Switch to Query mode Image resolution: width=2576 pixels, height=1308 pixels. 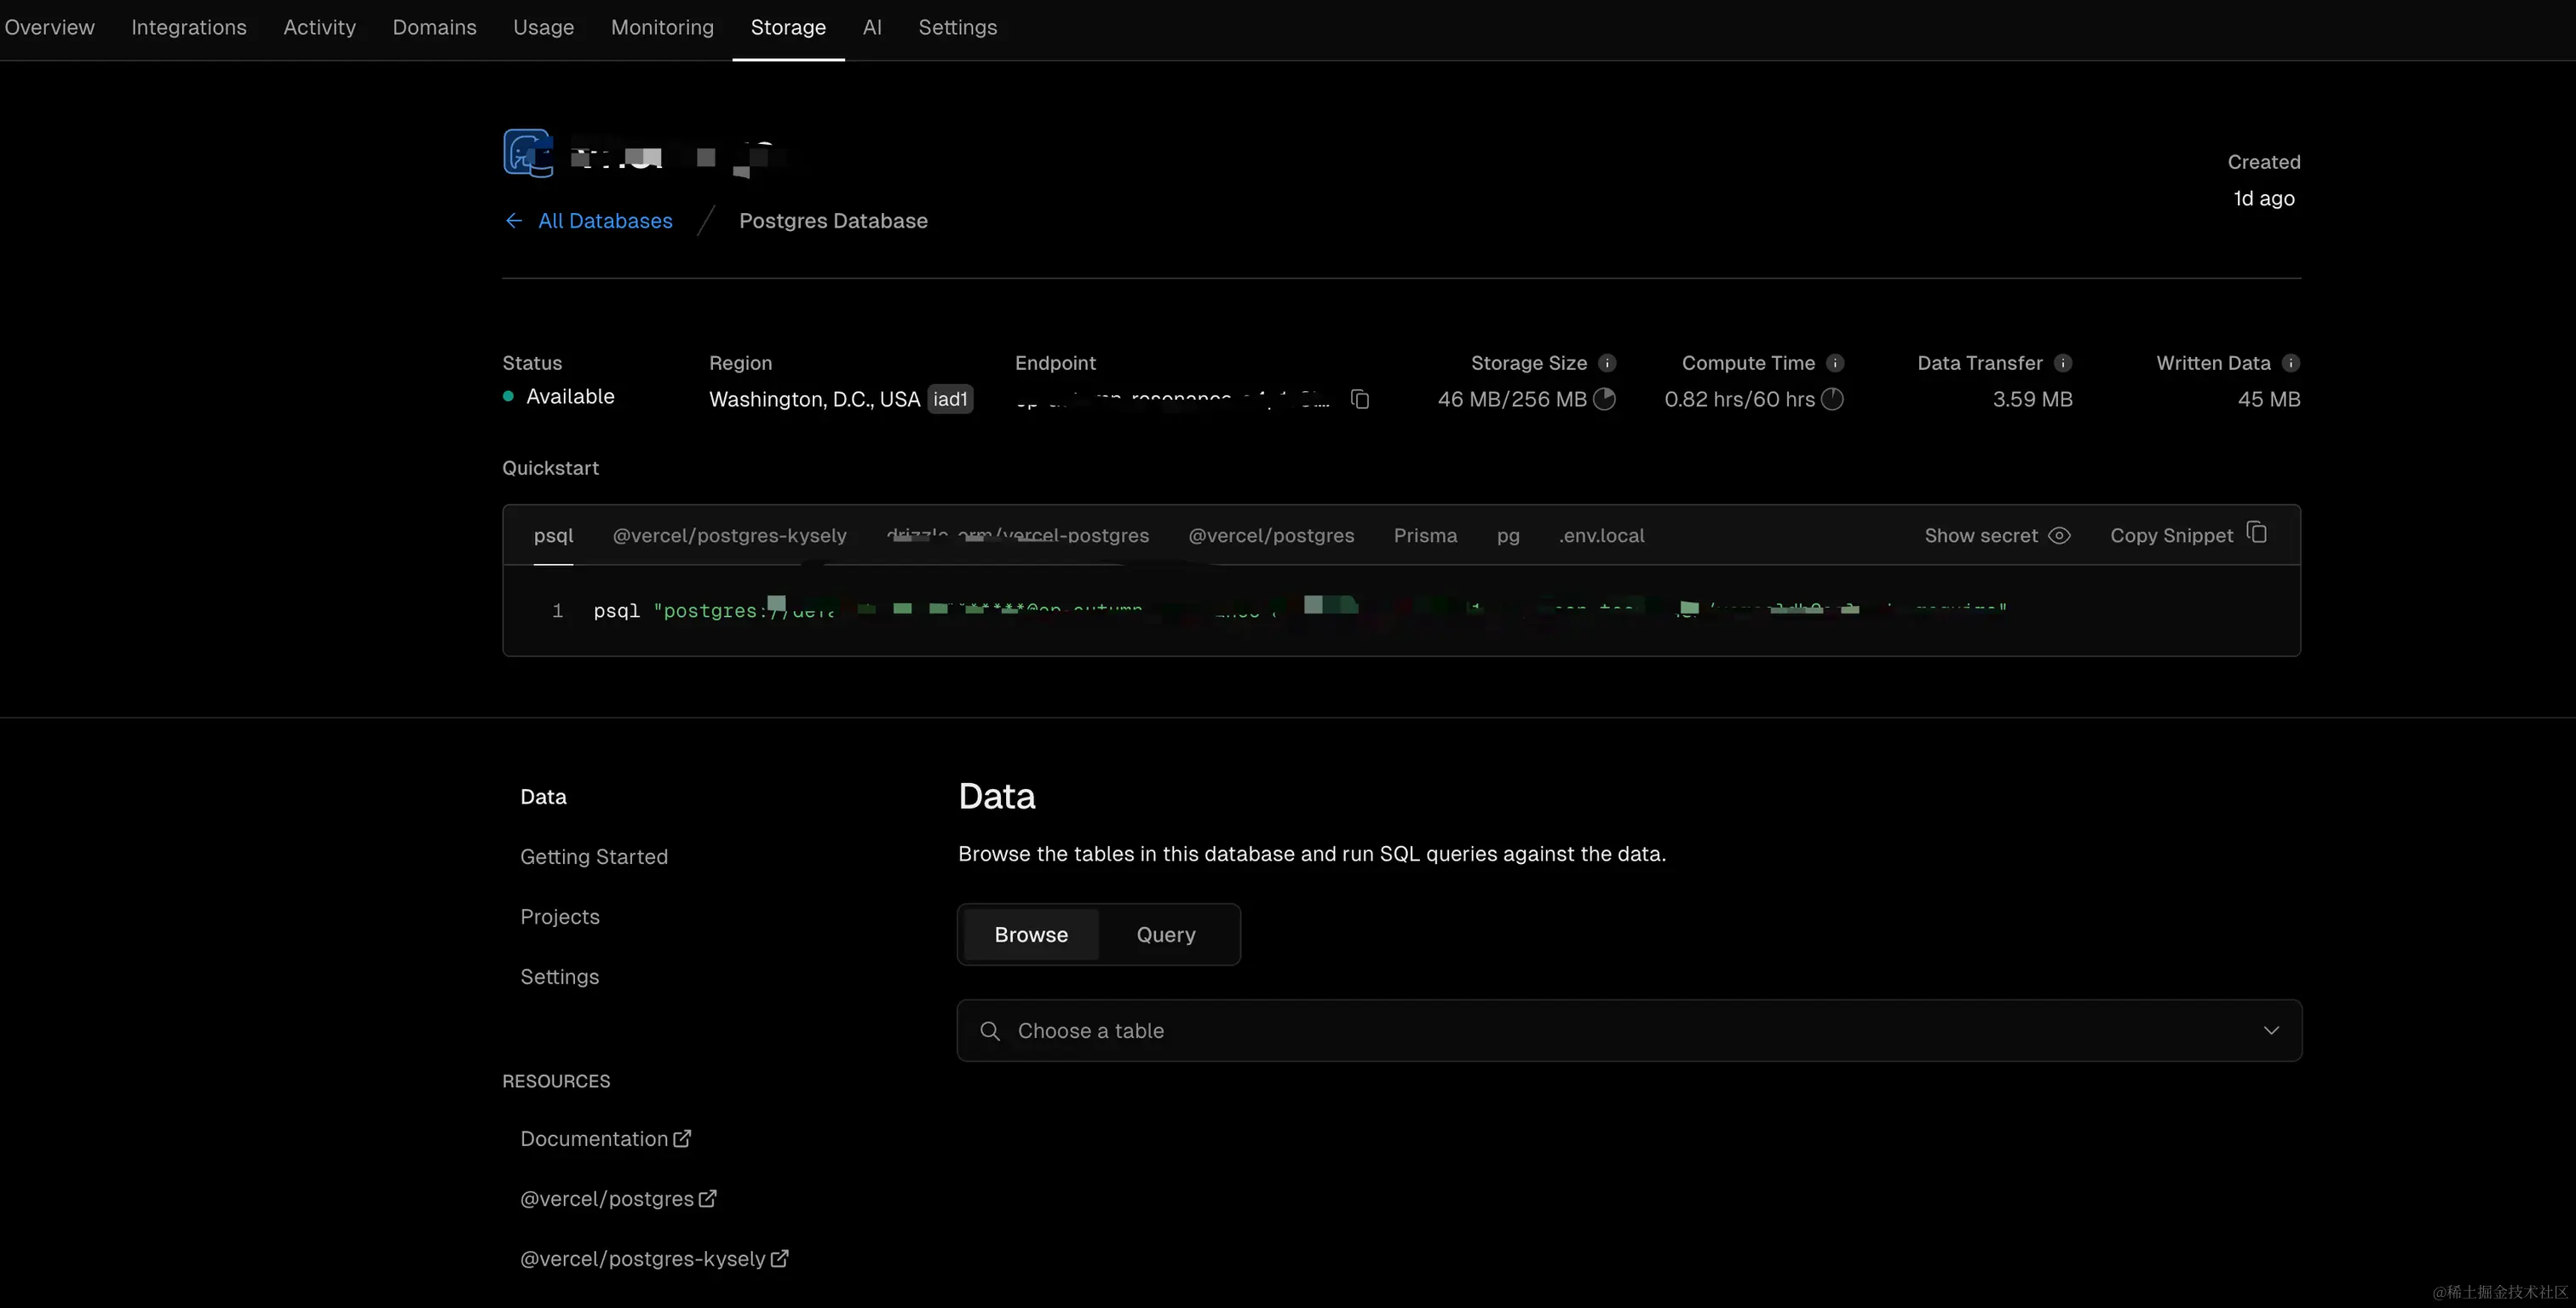pos(1165,934)
